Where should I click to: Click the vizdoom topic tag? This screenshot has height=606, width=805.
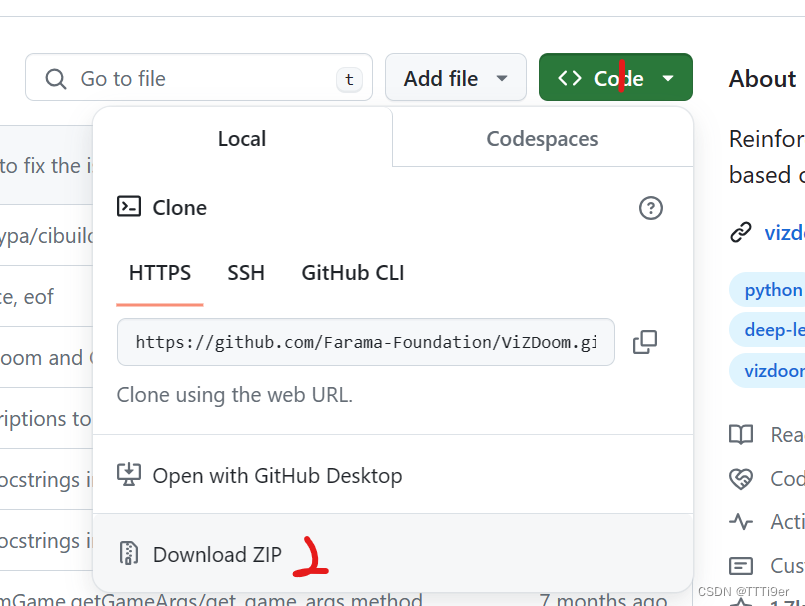[768, 371]
